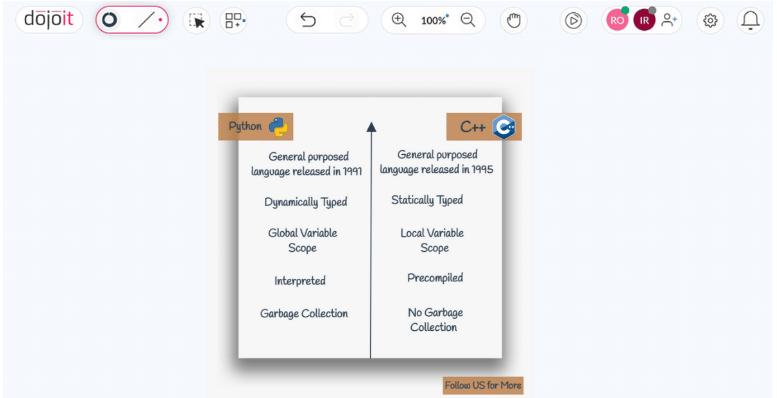This screenshot has height=398, width=777.
Task: Select the C++ label box
Action: click(x=484, y=126)
